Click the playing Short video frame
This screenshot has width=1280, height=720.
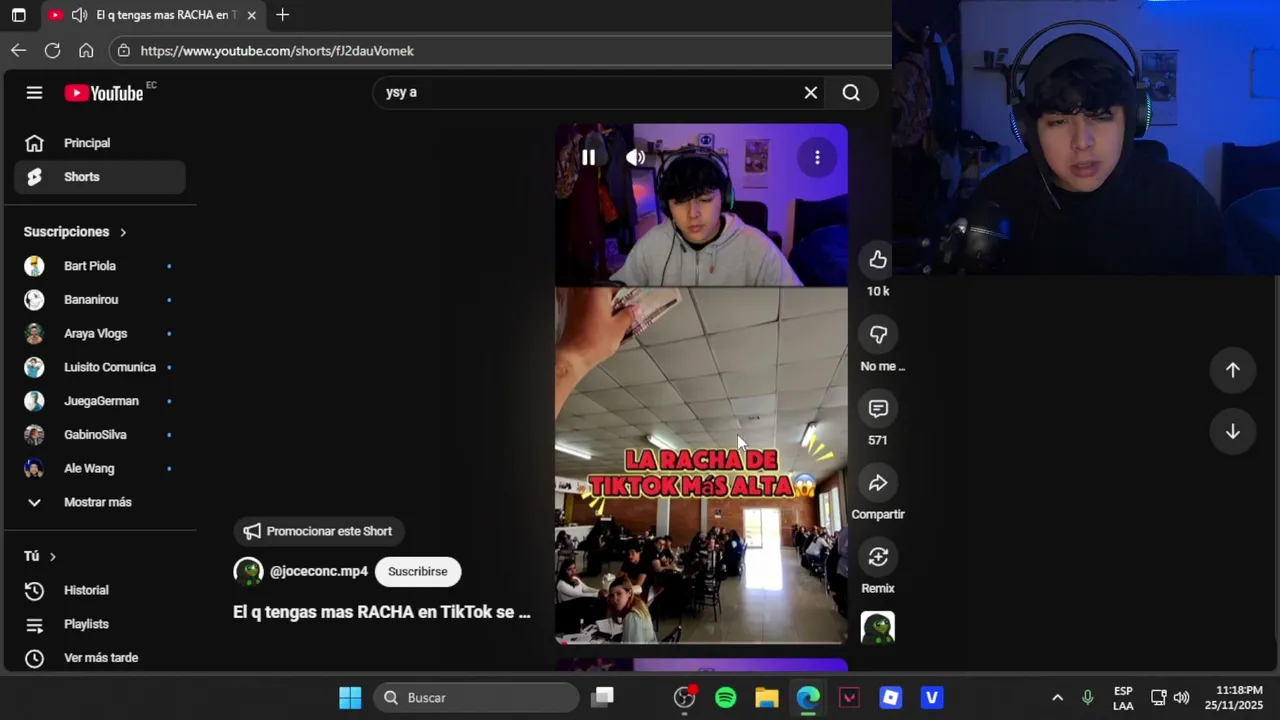[701, 384]
